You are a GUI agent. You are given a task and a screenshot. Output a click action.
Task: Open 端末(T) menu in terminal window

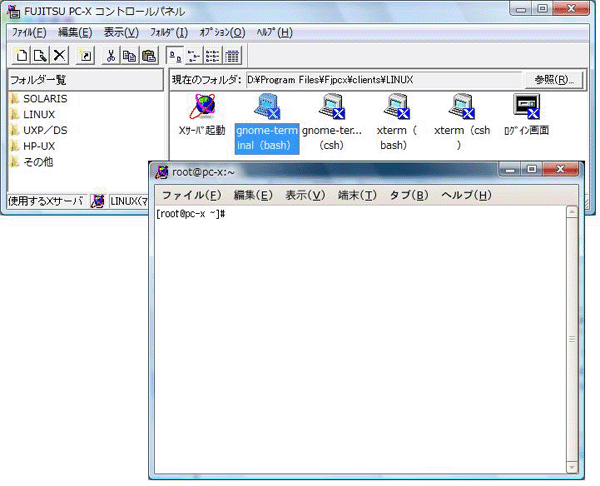pos(357,196)
